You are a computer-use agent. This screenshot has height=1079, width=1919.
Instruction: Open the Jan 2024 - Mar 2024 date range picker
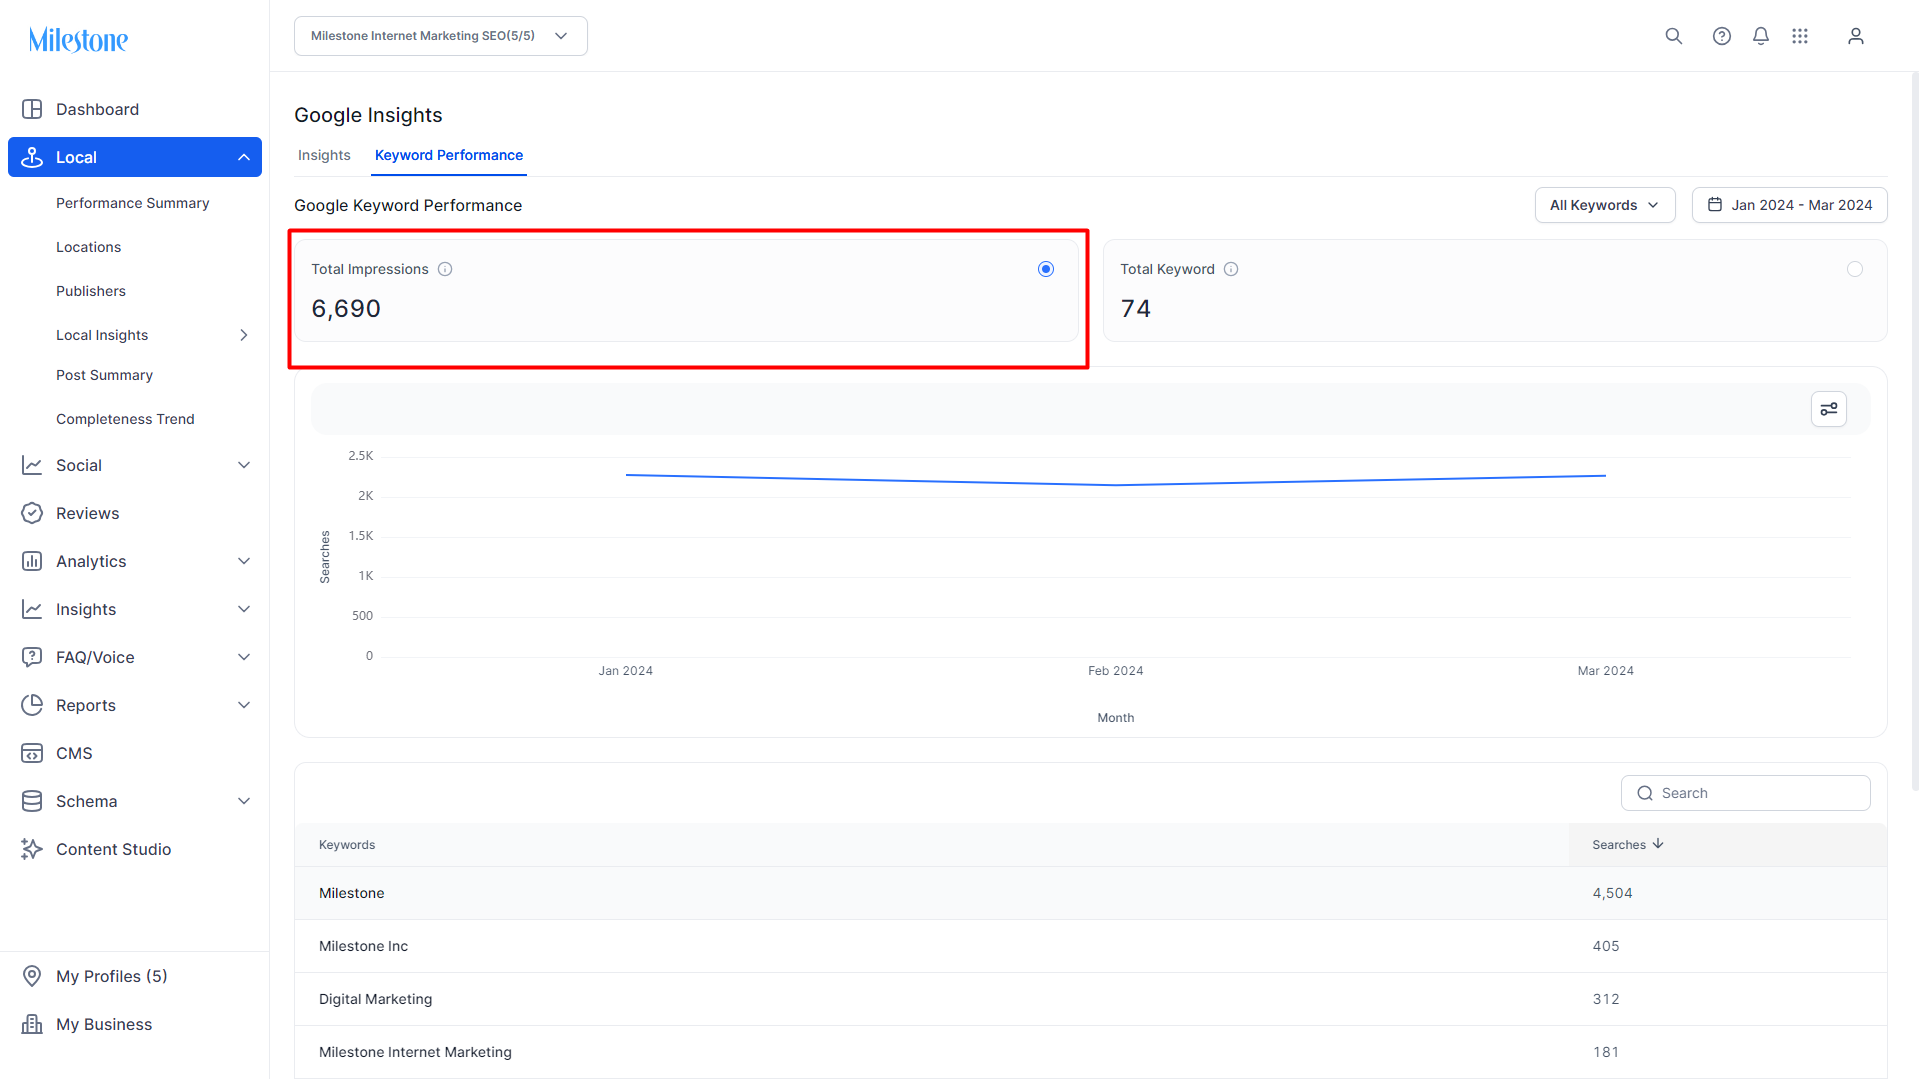tap(1789, 205)
